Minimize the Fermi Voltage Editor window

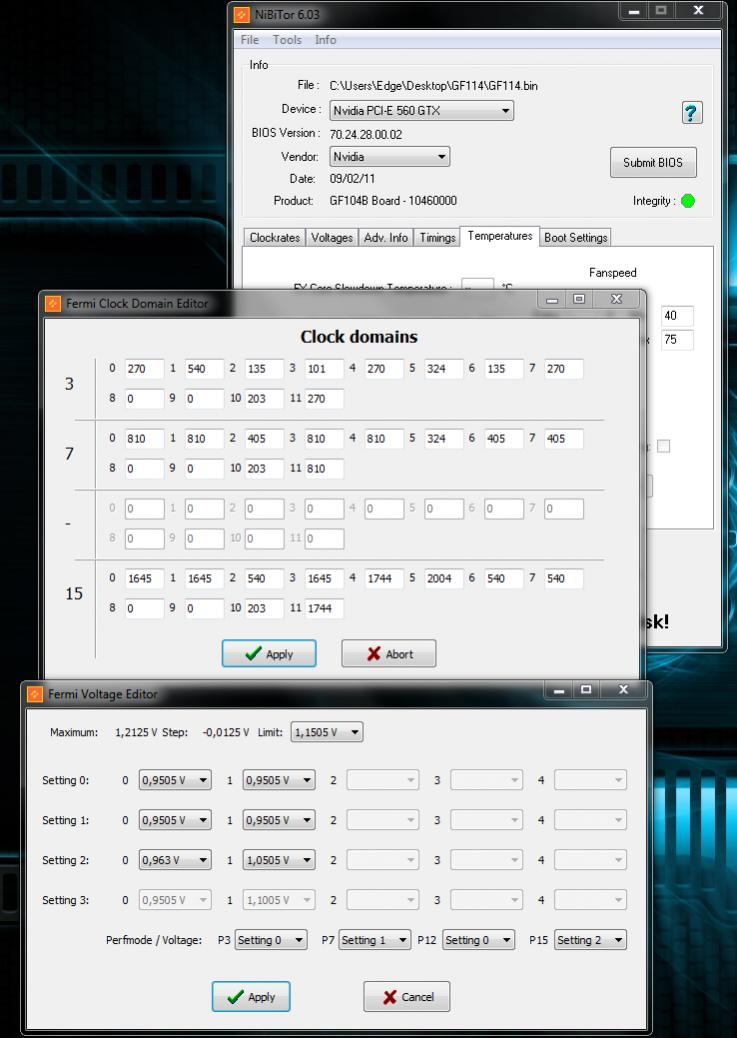click(x=560, y=690)
